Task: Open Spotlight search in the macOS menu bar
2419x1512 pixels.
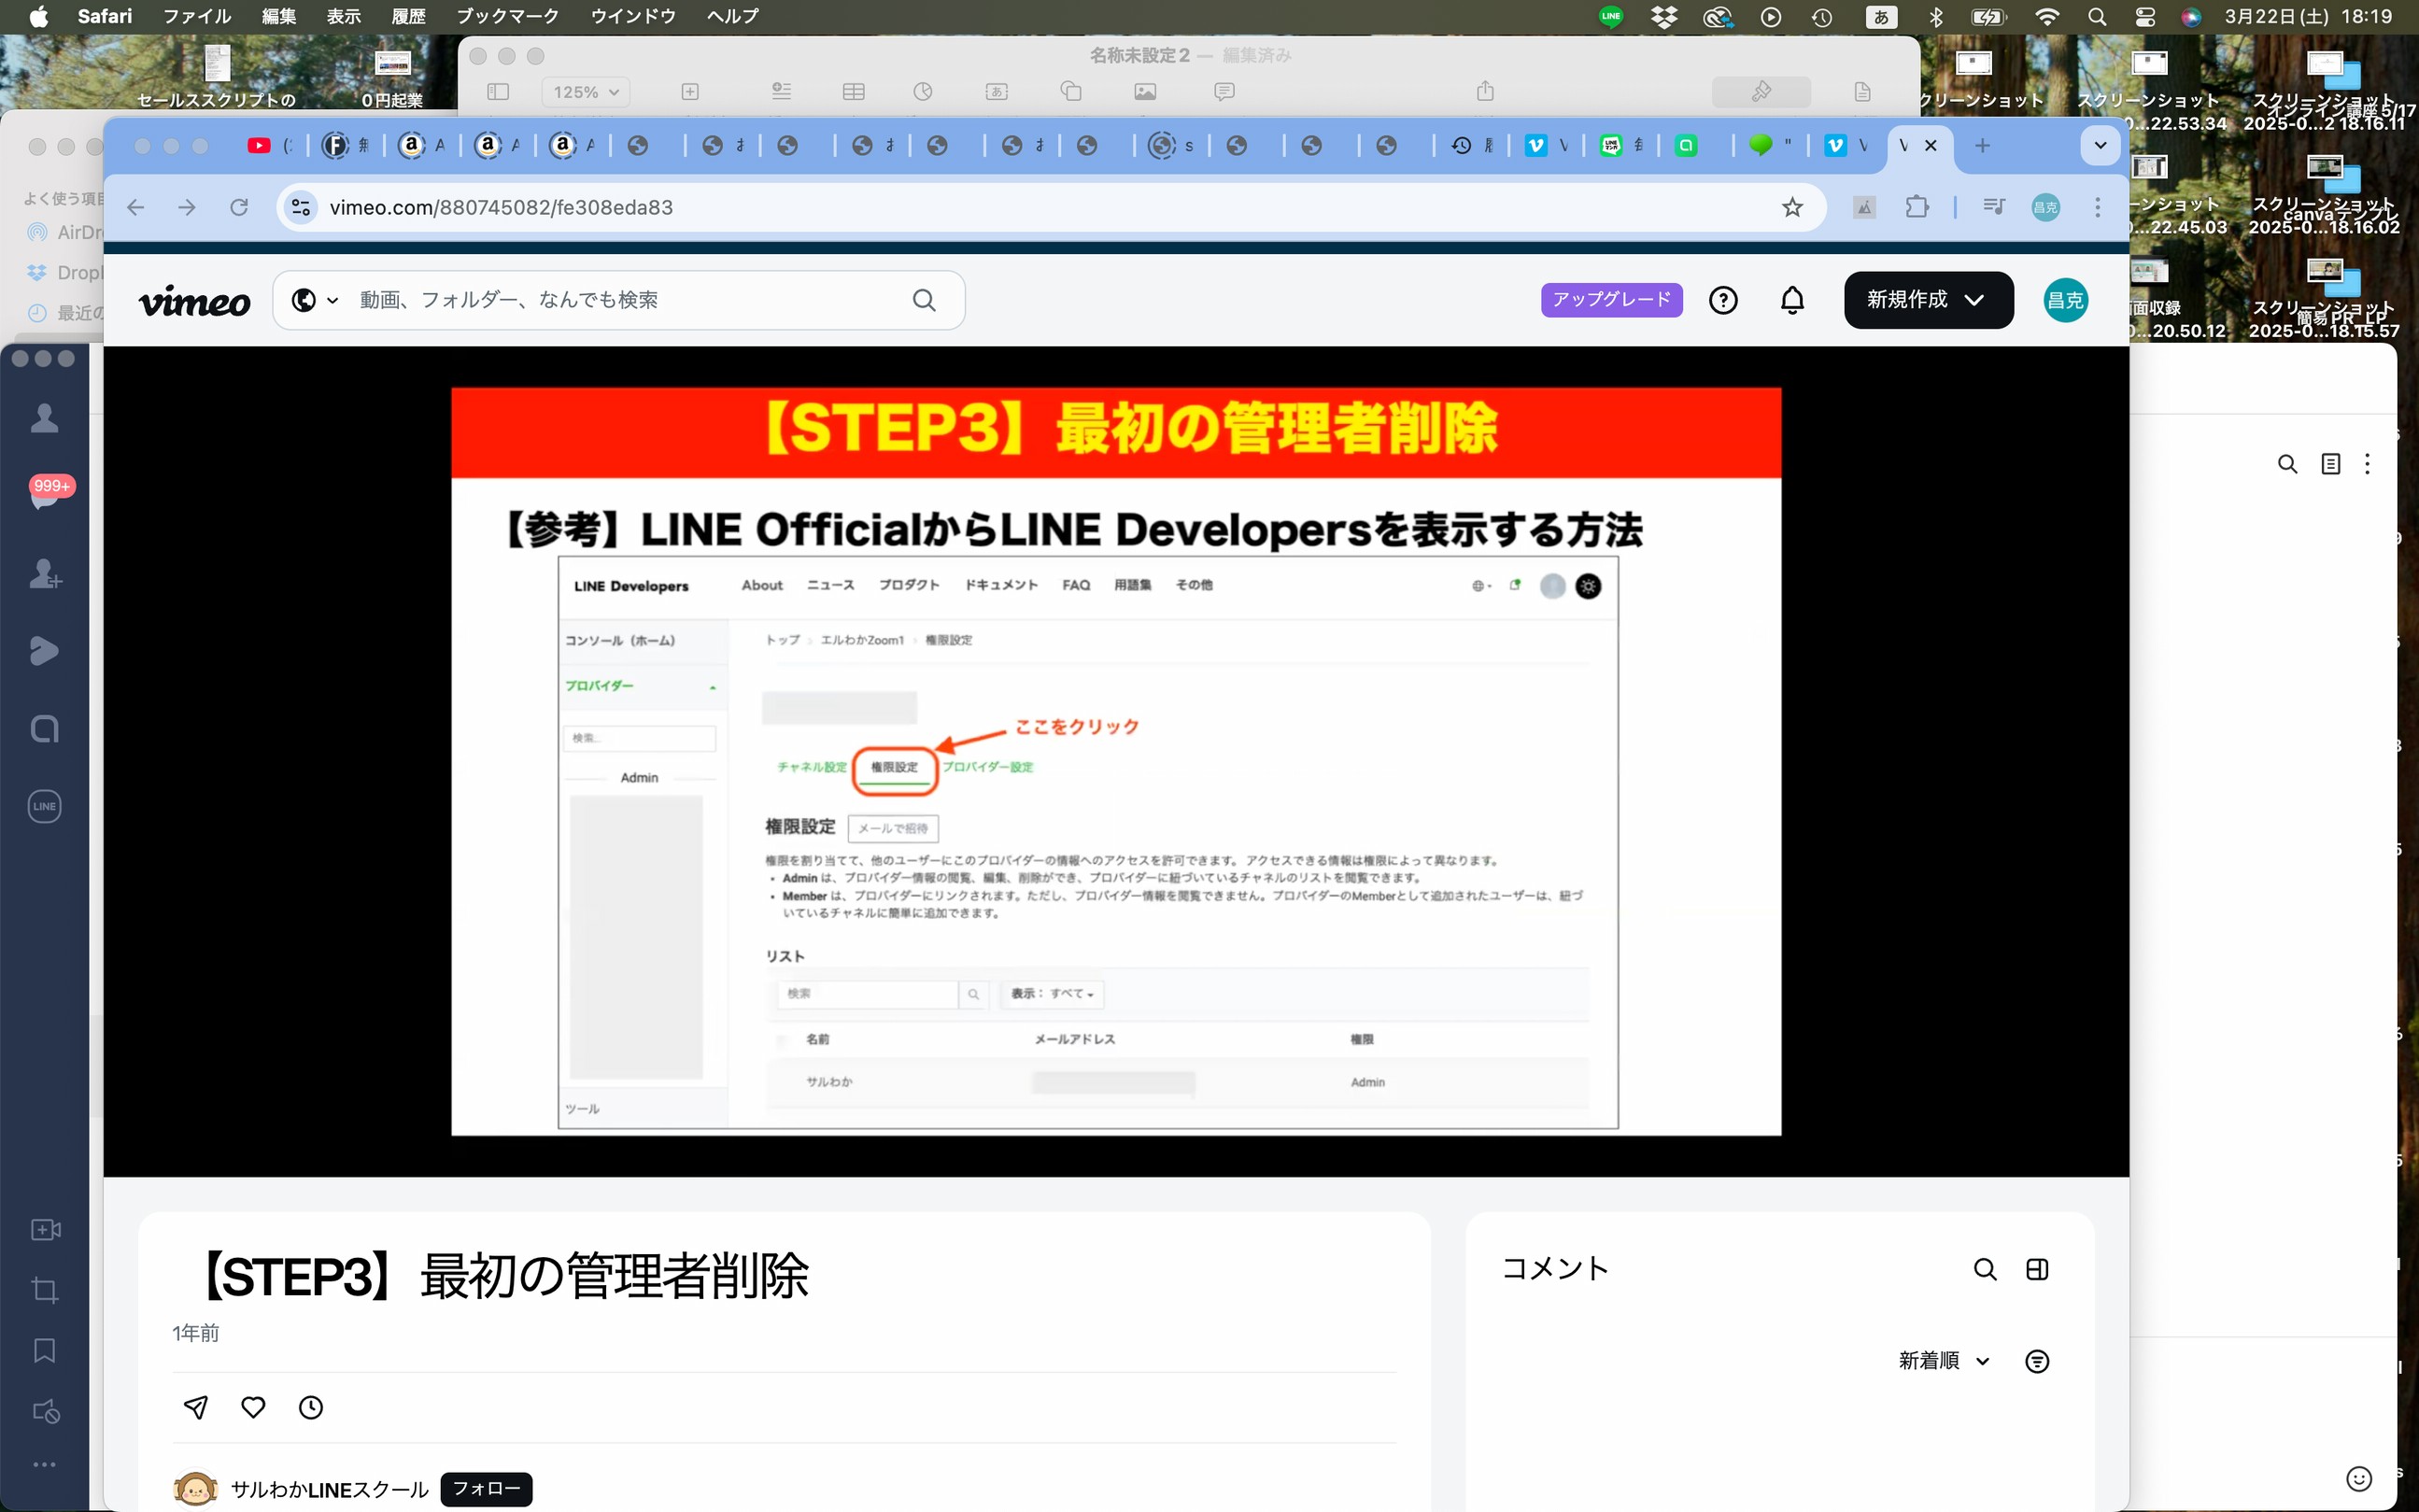Action: (x=2097, y=16)
